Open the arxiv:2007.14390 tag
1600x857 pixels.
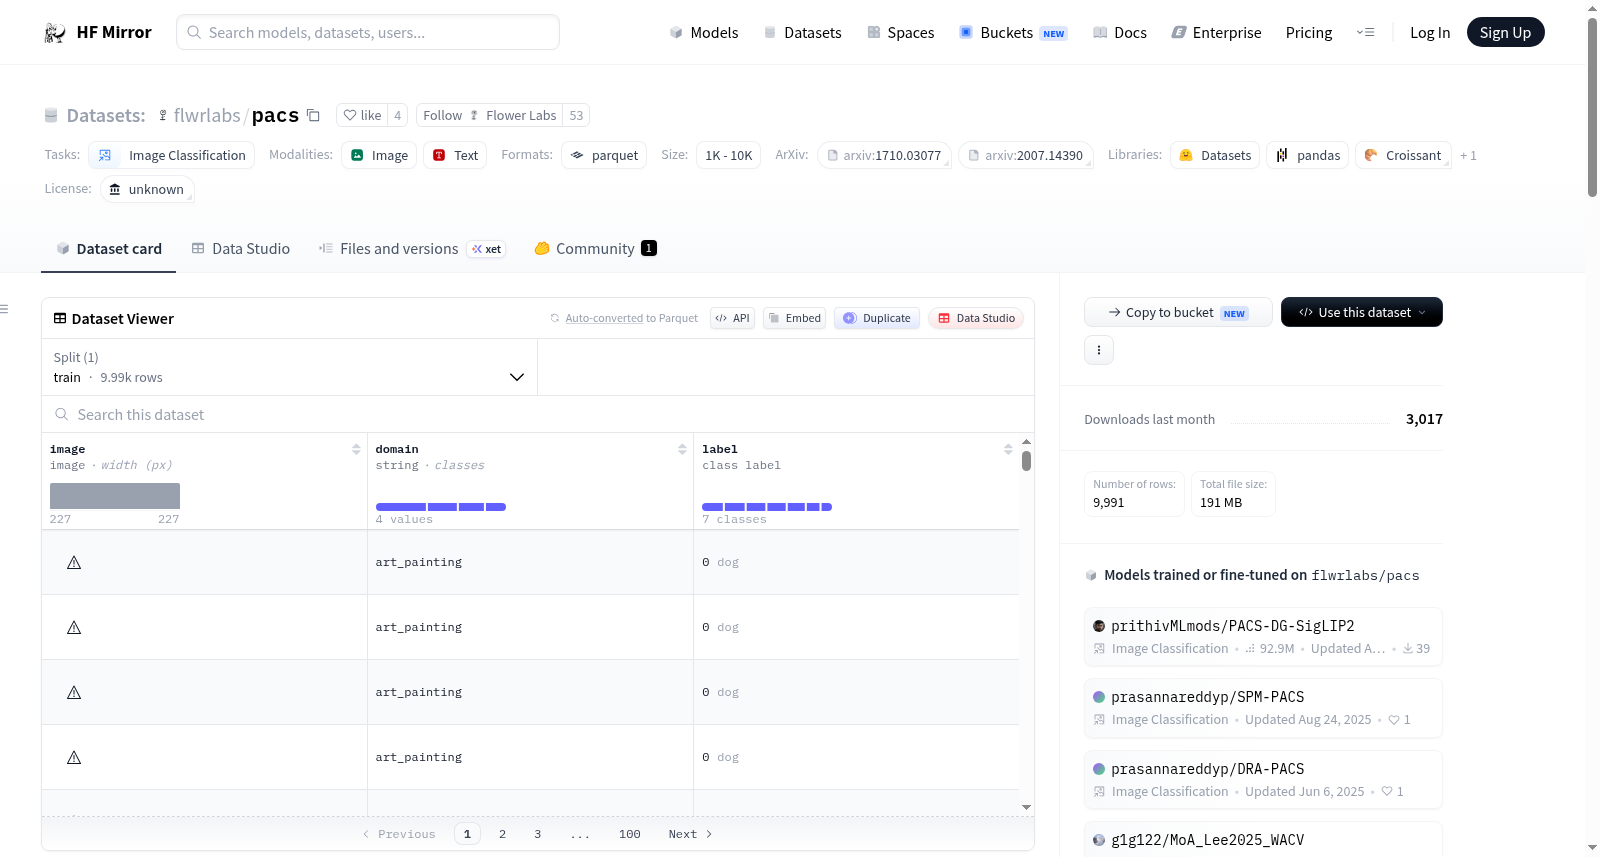(x=1026, y=155)
